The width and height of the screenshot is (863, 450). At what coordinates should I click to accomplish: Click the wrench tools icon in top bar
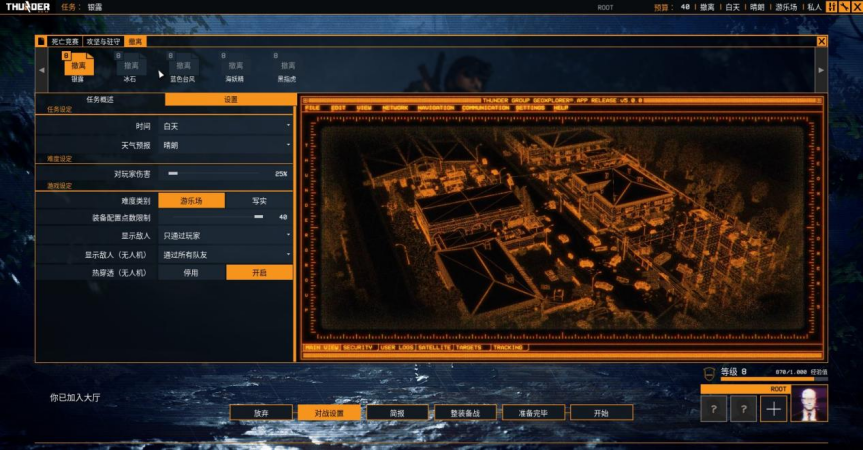click(x=843, y=7)
